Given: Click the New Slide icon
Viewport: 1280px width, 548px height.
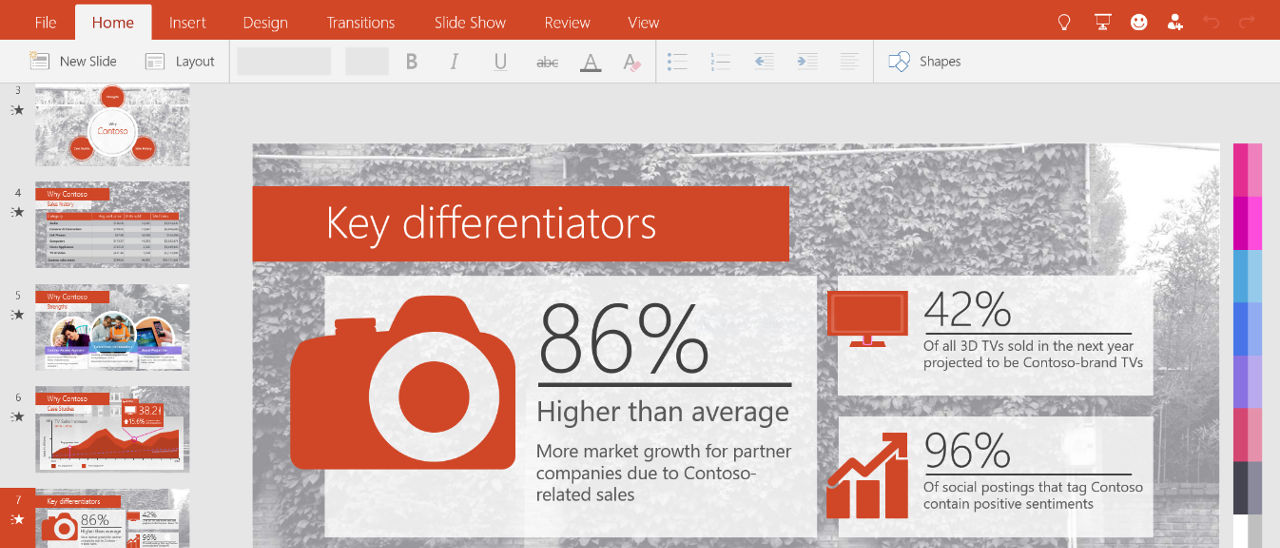Looking at the screenshot, I should coord(39,61).
